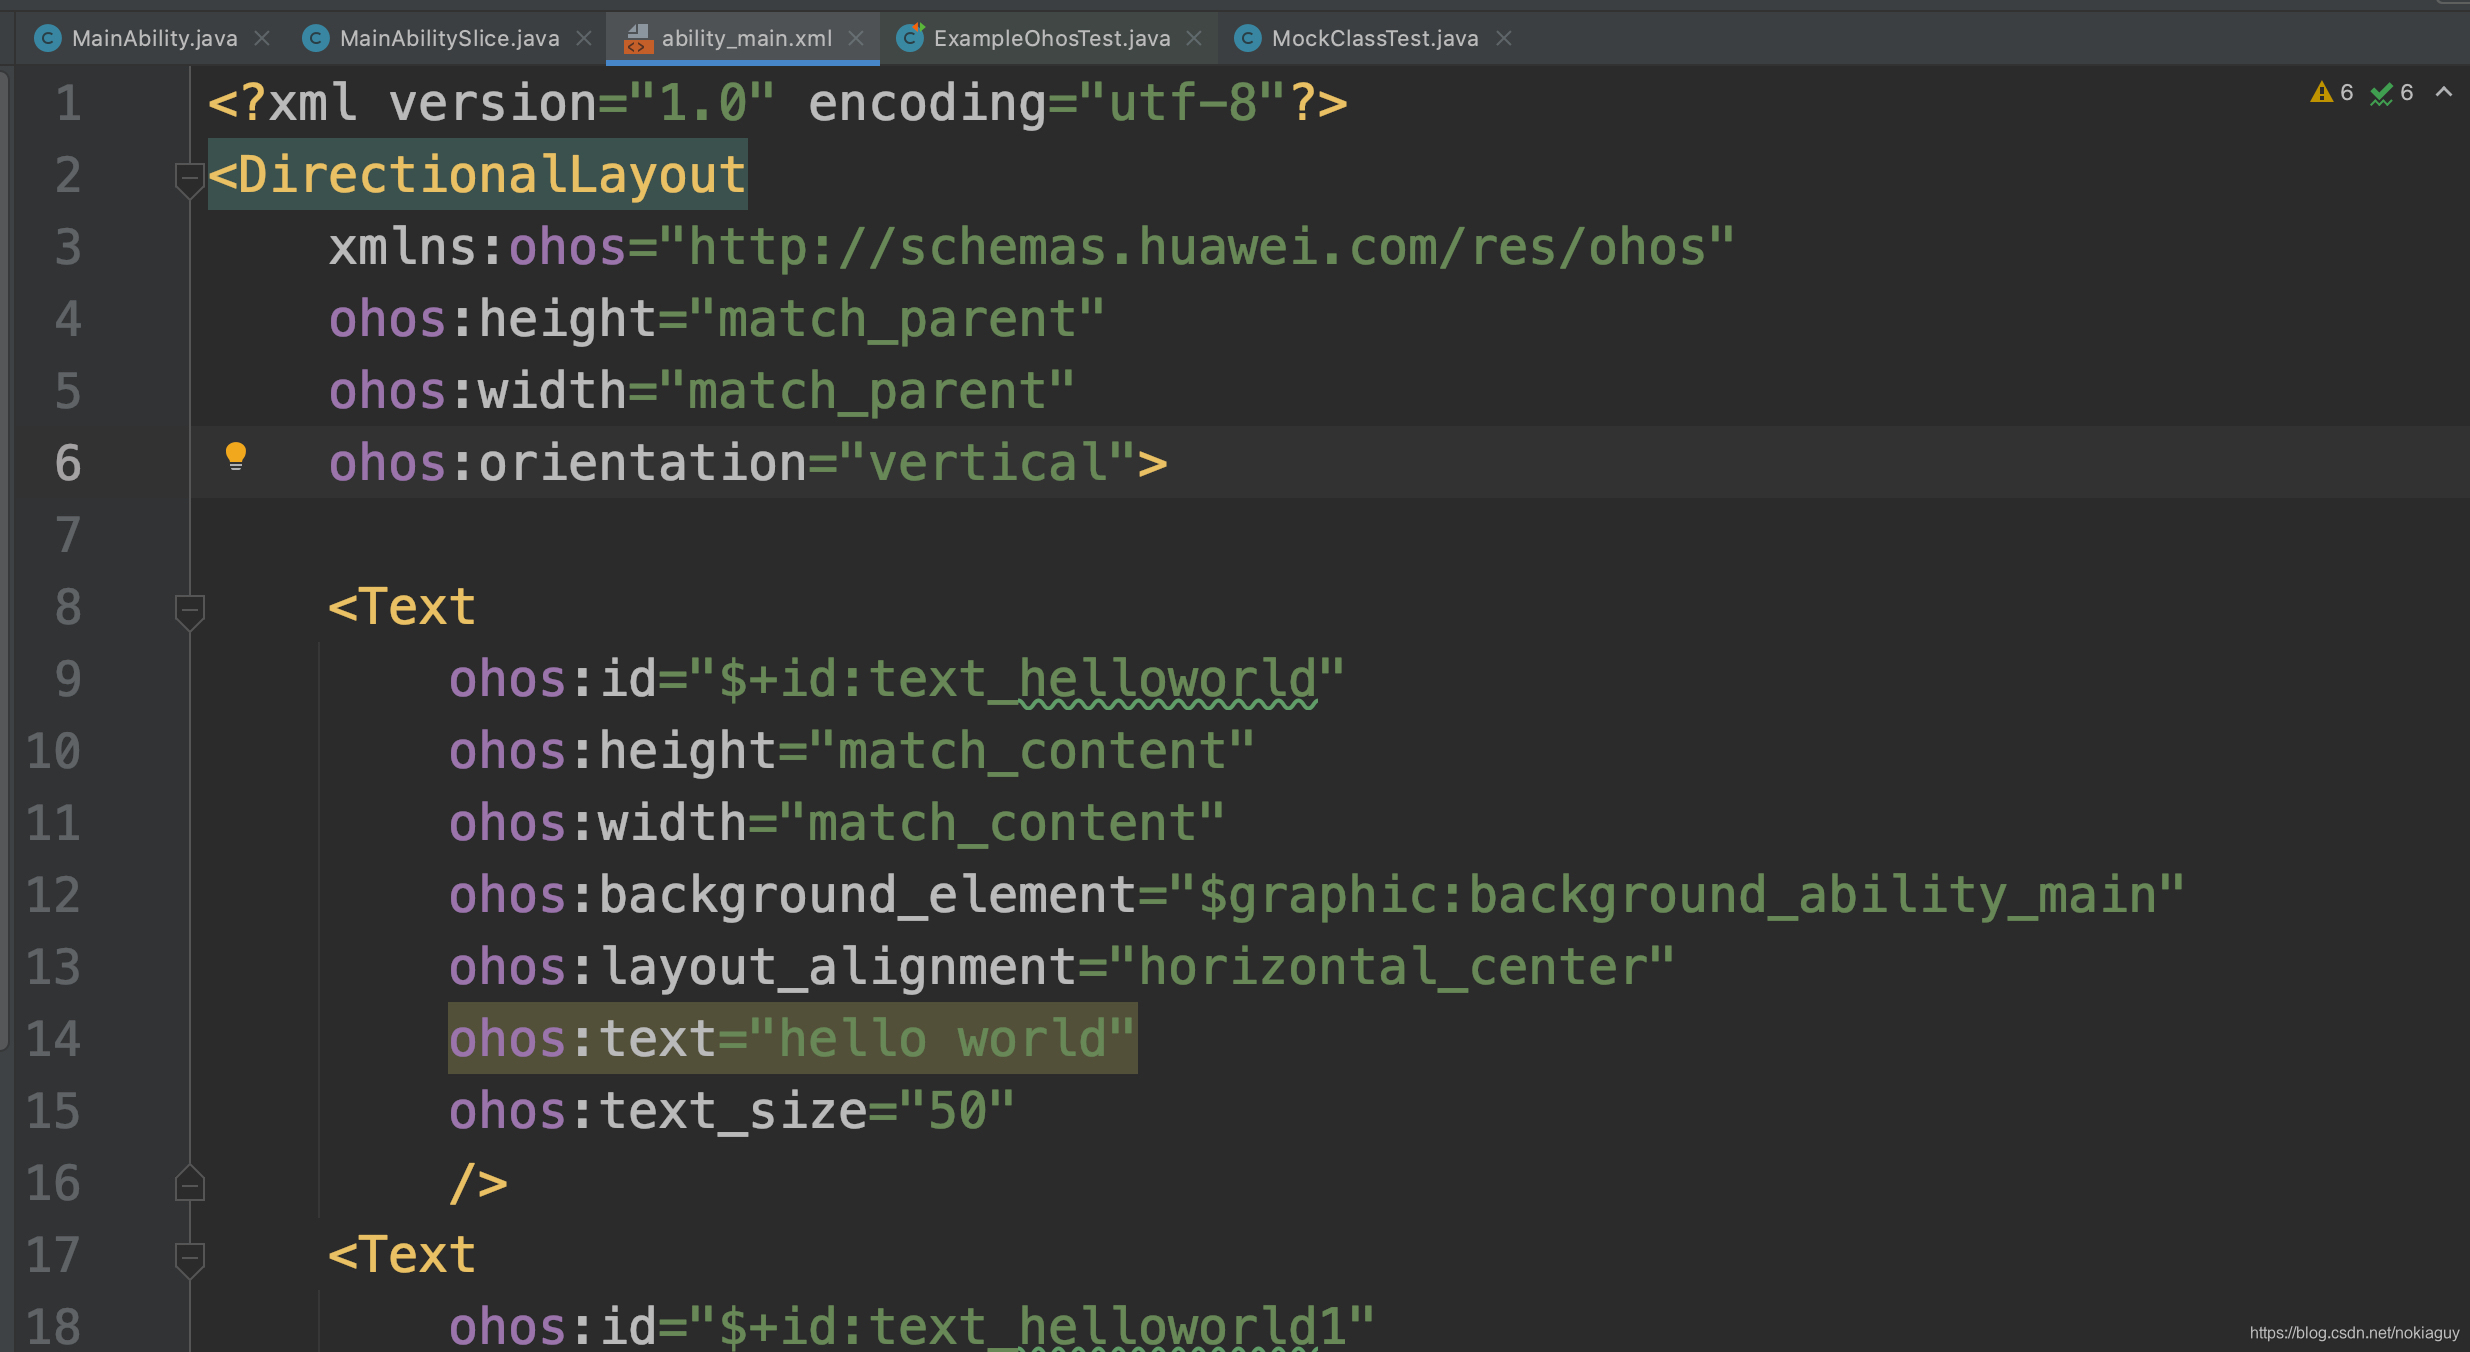This screenshot has height=1352, width=2470.
Task: Click line number 6 in the gutter
Action: coord(67,463)
